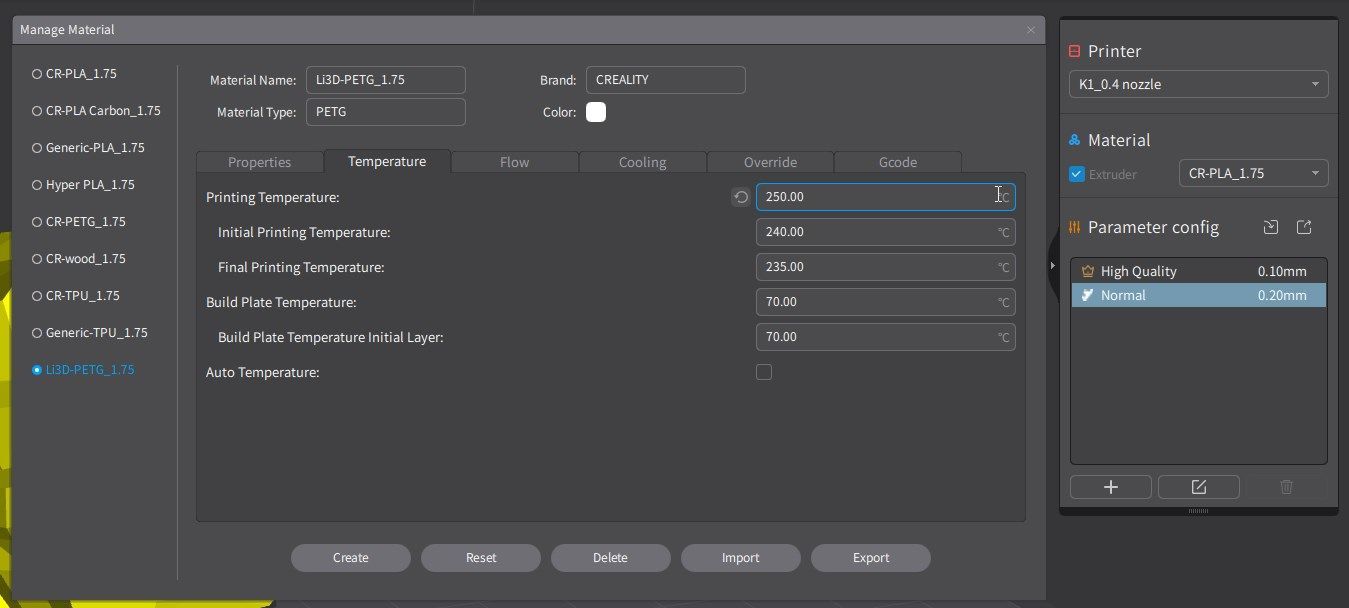The image size is (1349, 608).
Task: Click the edit profile pencil icon
Action: [x=1198, y=487]
